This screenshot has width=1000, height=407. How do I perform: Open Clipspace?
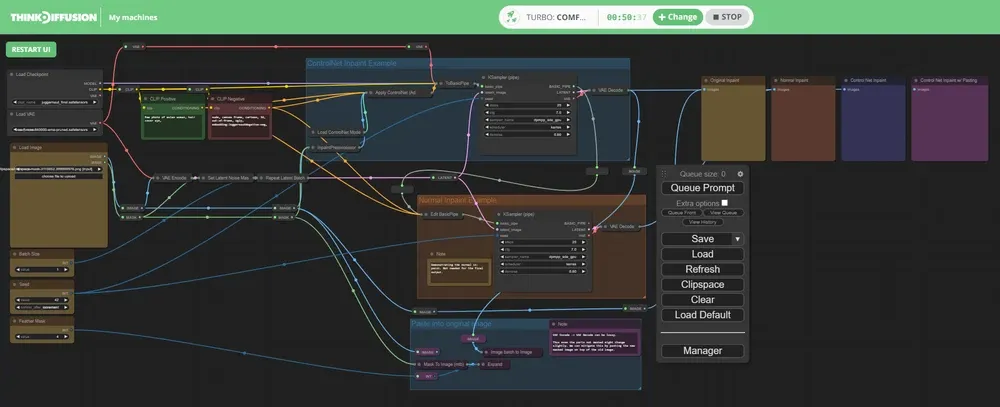point(702,285)
